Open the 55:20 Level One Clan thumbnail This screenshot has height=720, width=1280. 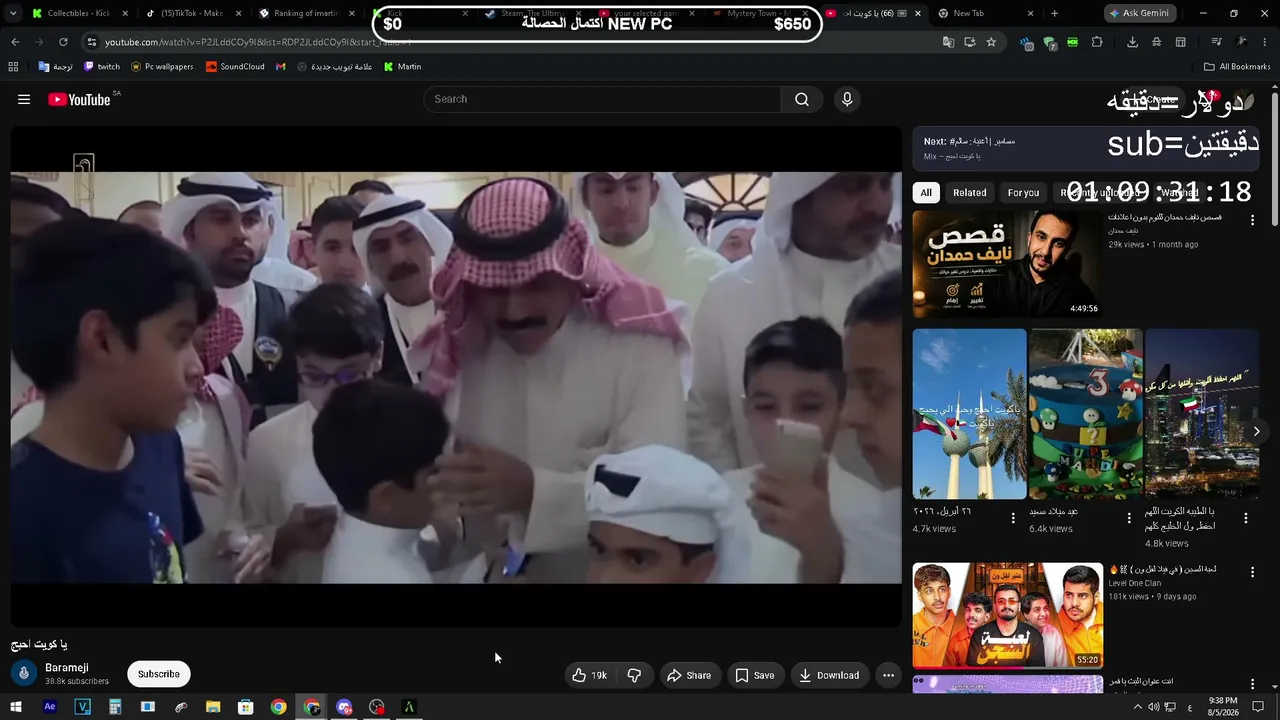coord(1007,616)
